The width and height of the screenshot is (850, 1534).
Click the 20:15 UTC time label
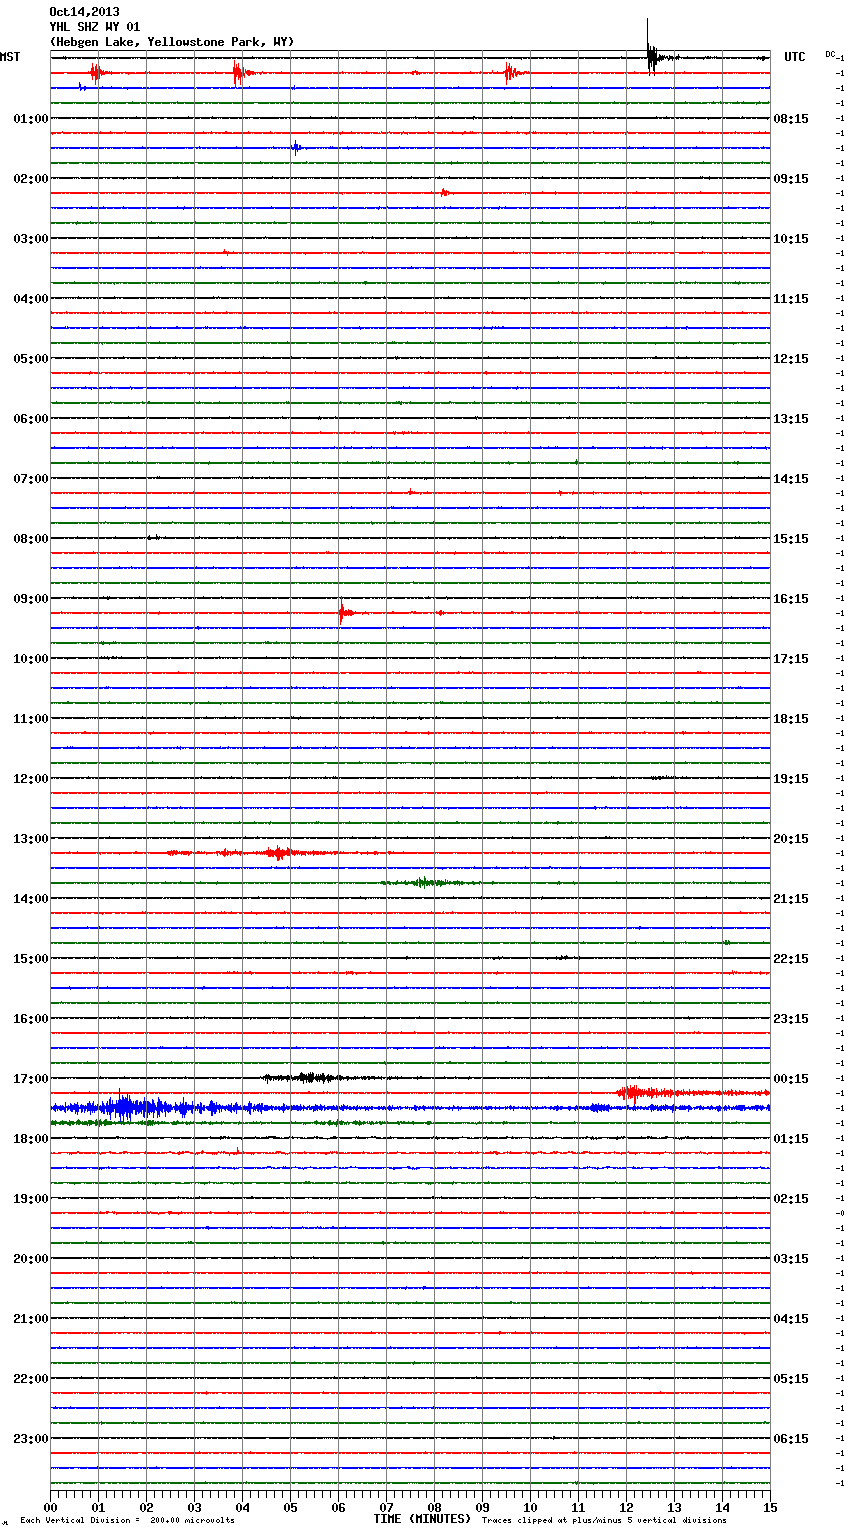coord(791,838)
